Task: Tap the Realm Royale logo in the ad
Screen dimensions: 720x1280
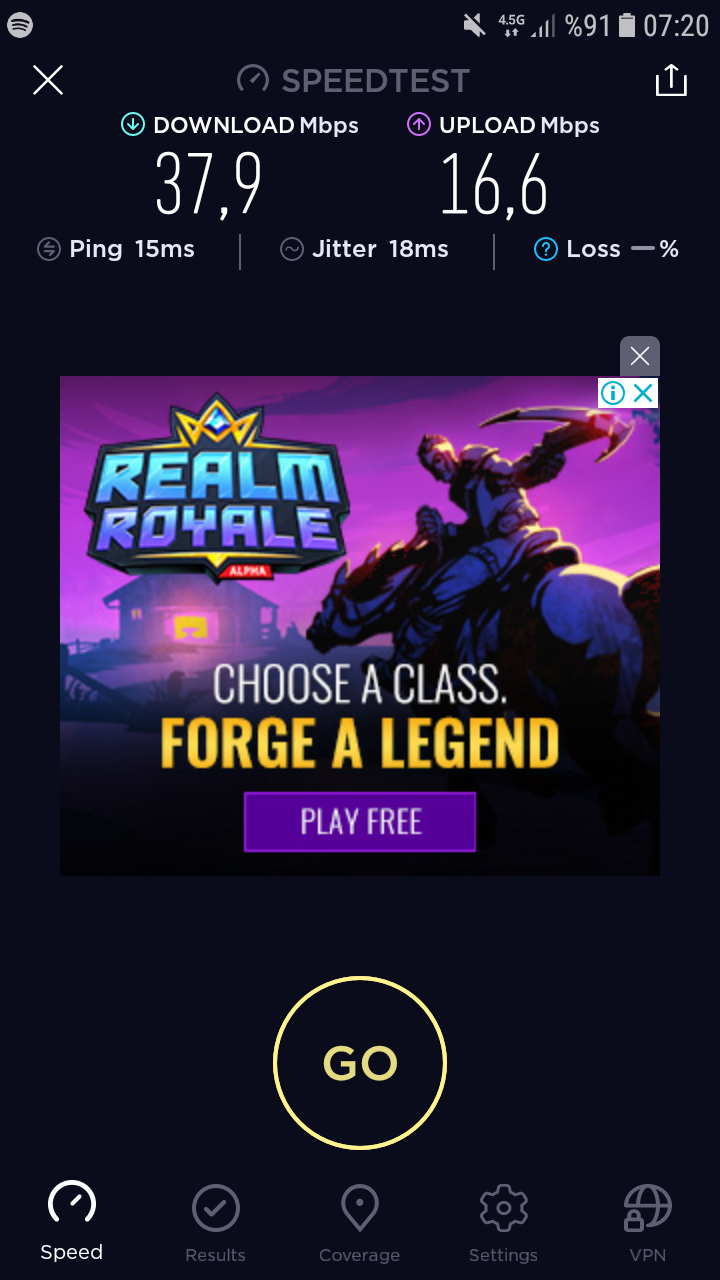Action: point(215,490)
